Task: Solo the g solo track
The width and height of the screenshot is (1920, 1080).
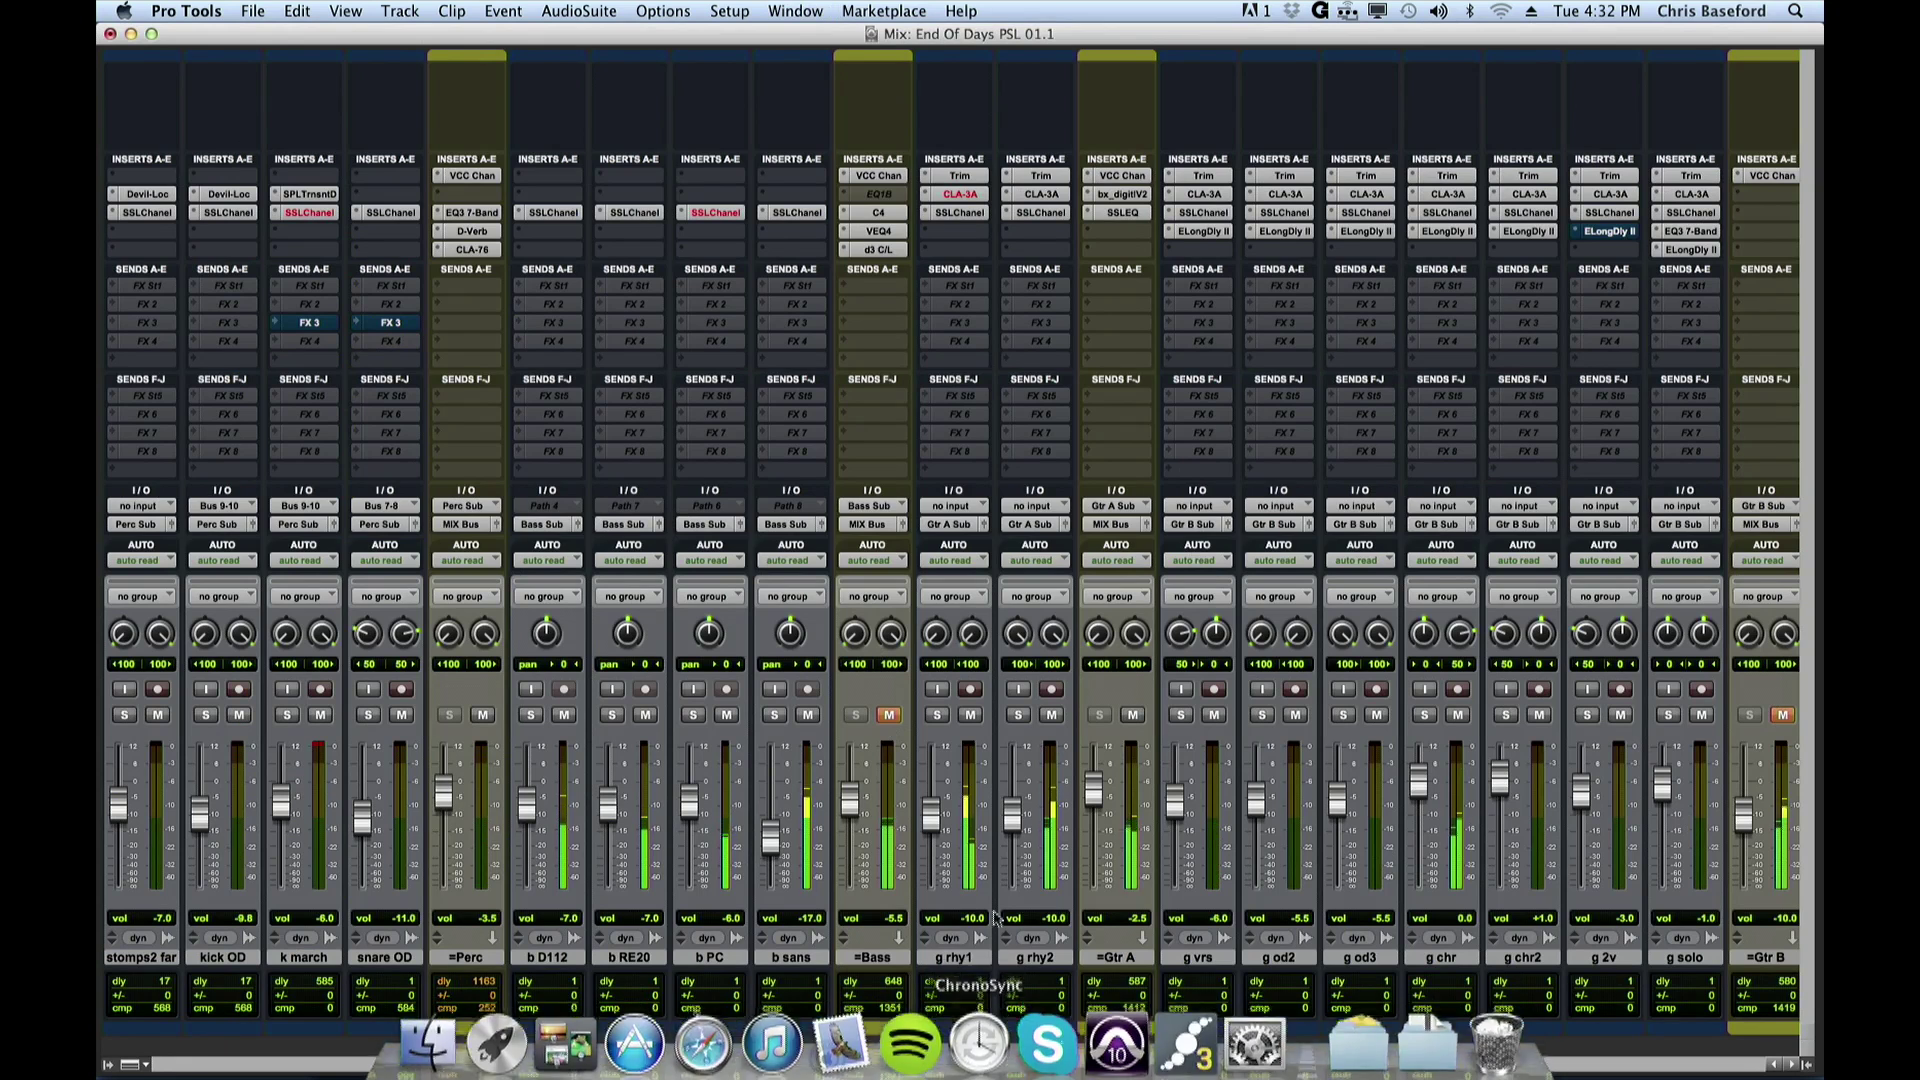Action: (x=1668, y=715)
